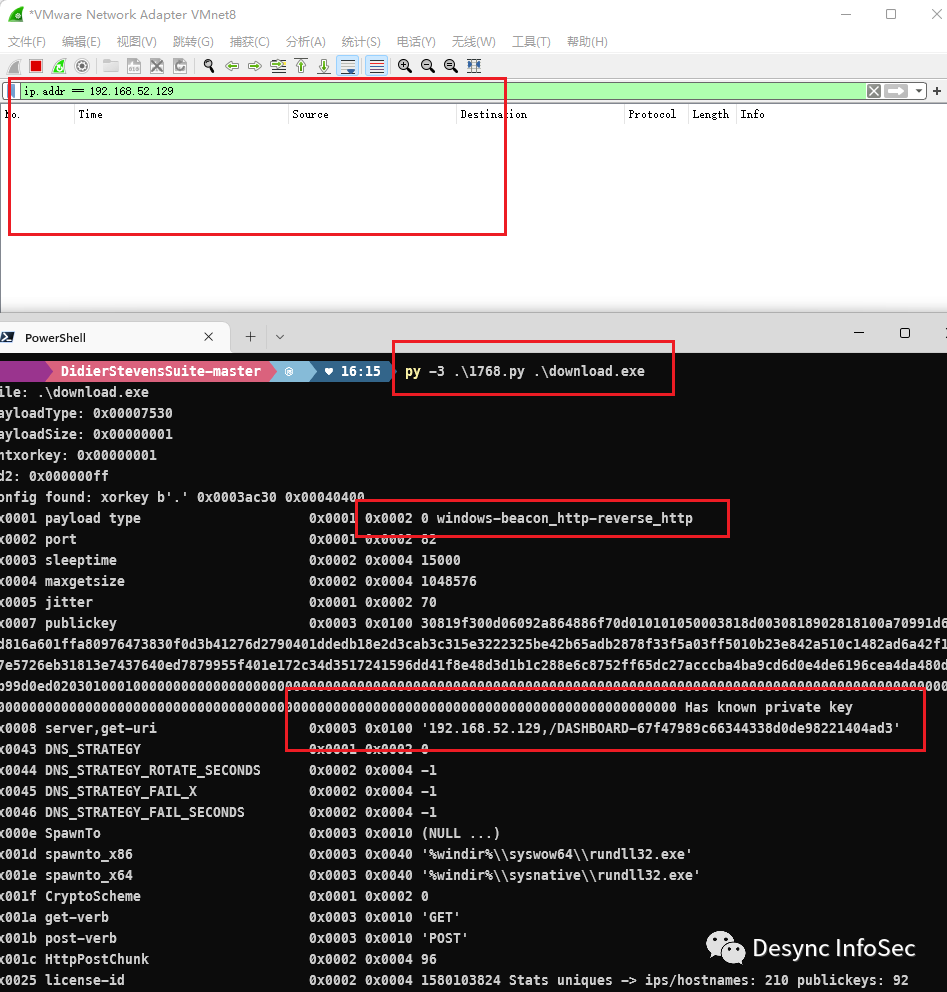Open the 分析(A) menu
This screenshot has height=992, width=947.
point(306,42)
